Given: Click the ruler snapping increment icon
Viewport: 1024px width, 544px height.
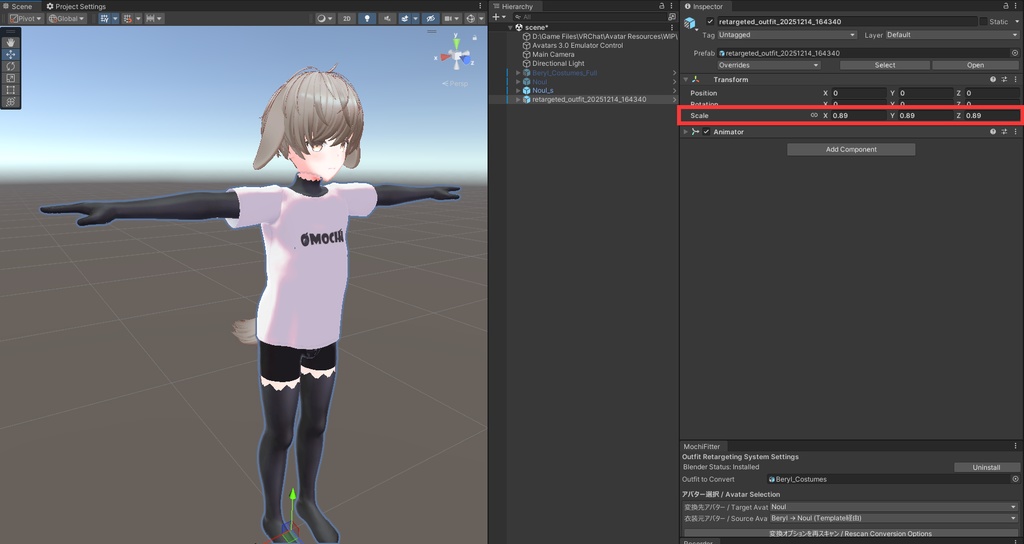Looking at the screenshot, I should [x=151, y=18].
